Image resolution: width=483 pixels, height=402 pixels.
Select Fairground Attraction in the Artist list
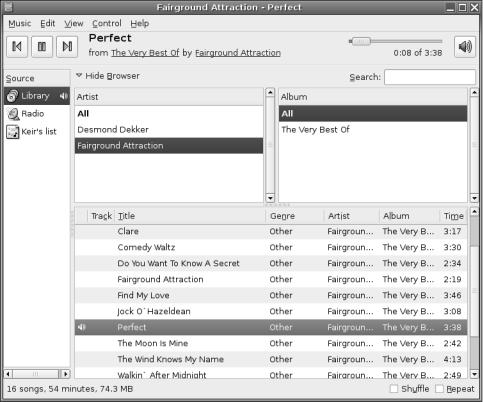point(169,146)
